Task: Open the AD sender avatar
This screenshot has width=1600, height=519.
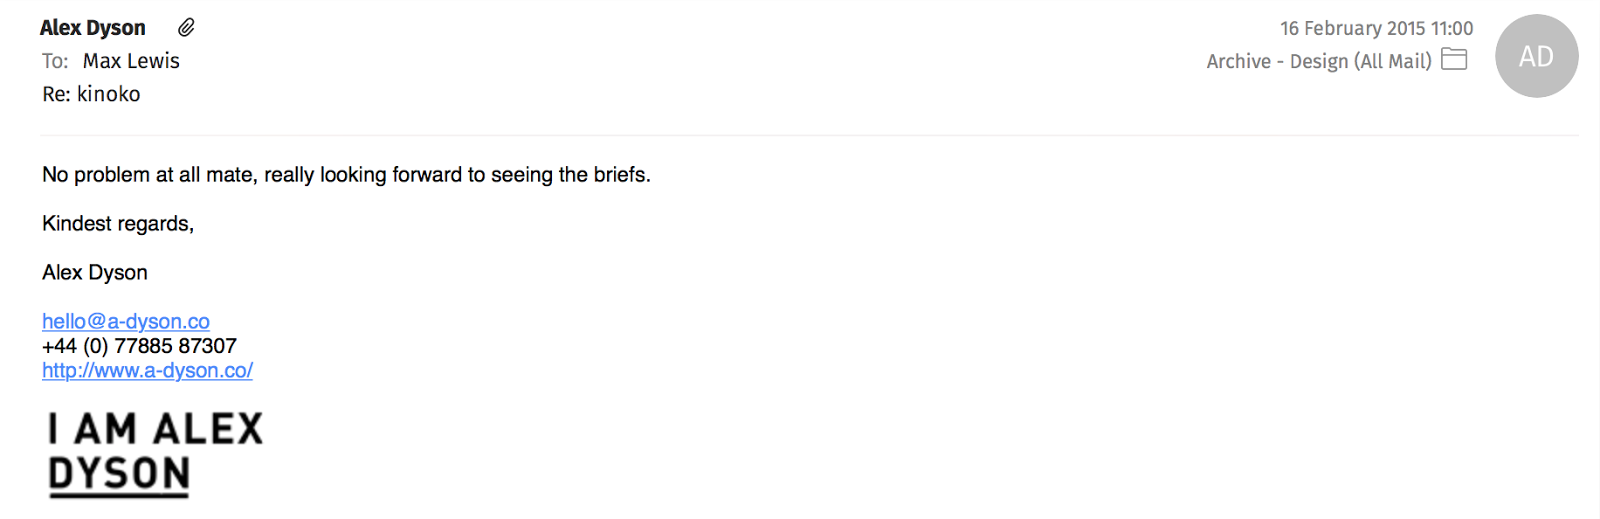Action: (x=1536, y=56)
